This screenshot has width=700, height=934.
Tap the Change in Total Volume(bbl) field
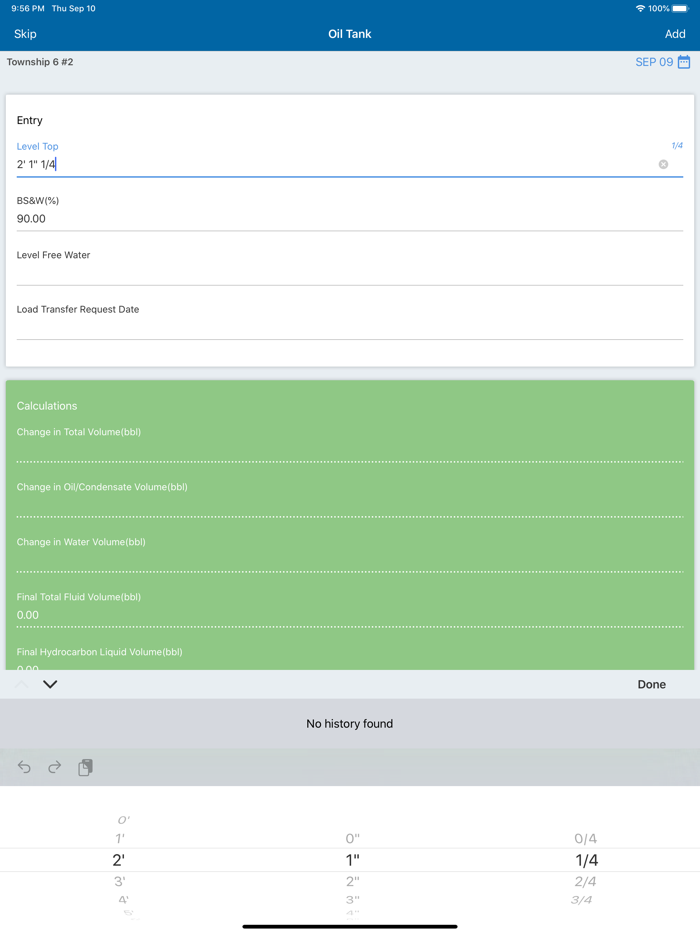(x=350, y=444)
